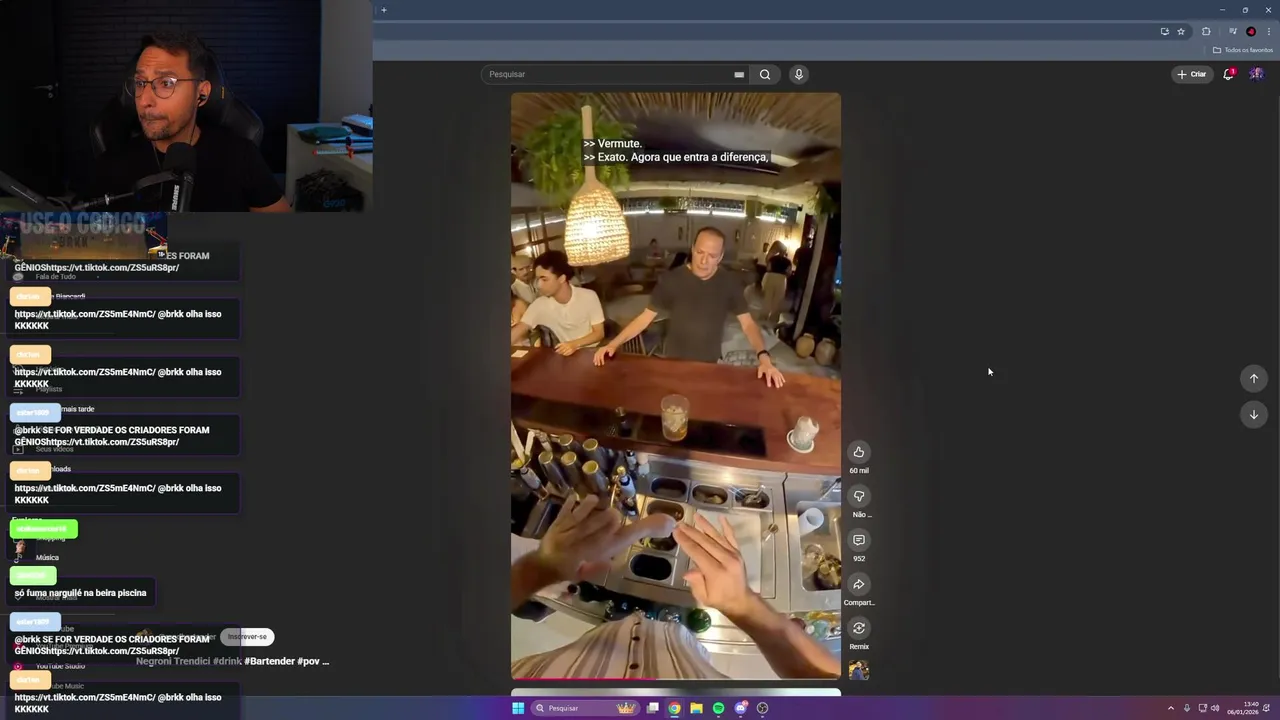Open Task View on the taskbar
This screenshot has width=1280, height=720.
653,708
